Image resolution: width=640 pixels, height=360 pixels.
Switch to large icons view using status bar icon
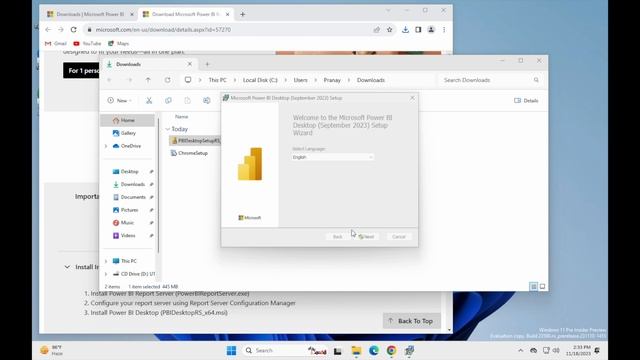click(542, 287)
